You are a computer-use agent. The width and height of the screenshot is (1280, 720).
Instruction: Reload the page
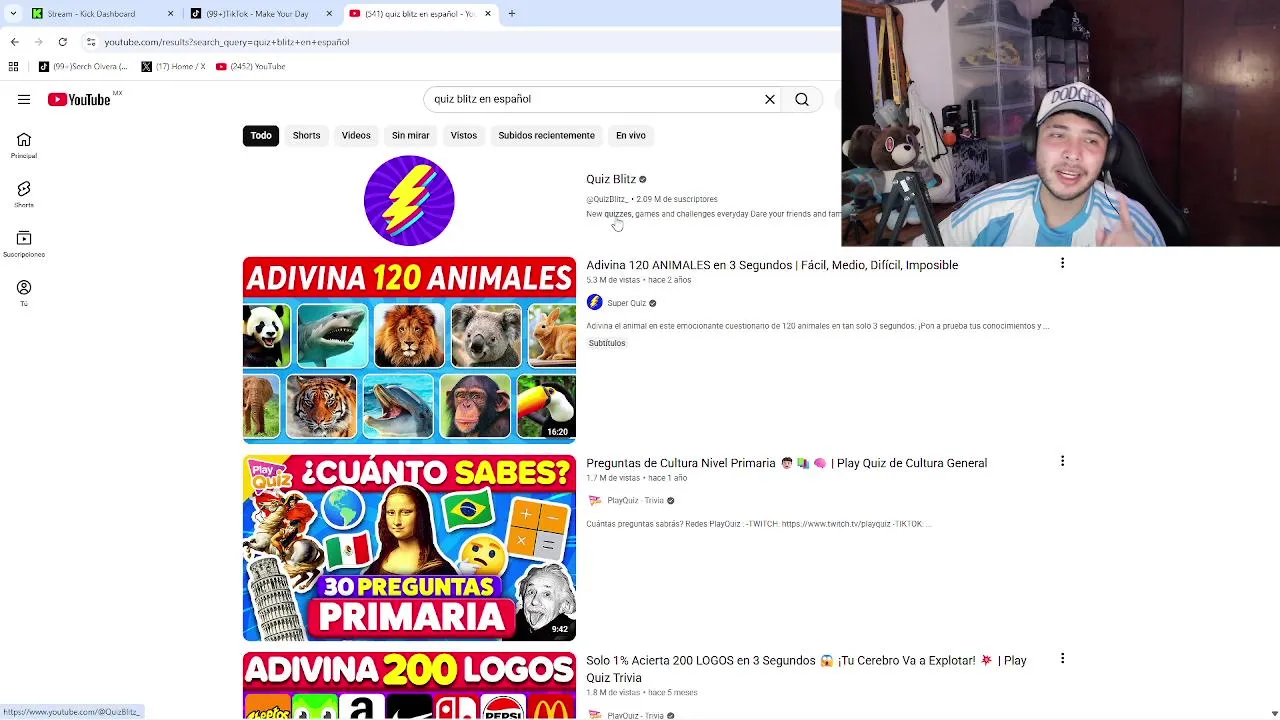coord(62,42)
